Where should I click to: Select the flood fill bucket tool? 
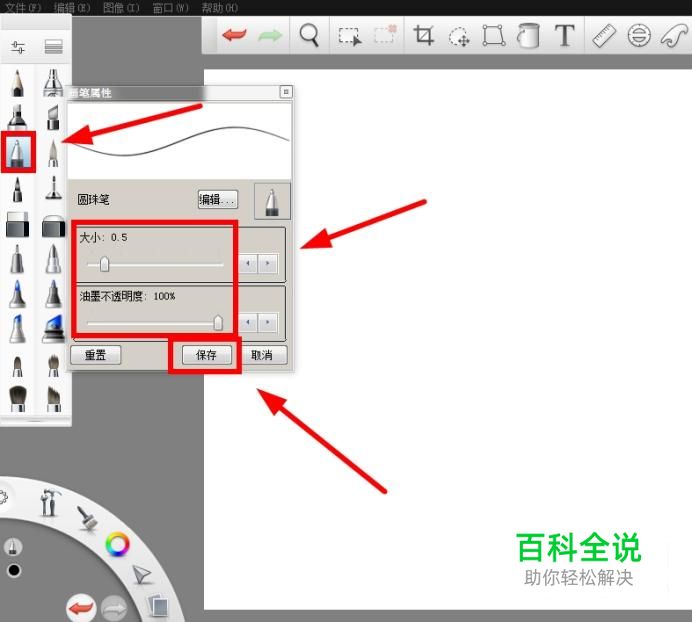pos(528,35)
